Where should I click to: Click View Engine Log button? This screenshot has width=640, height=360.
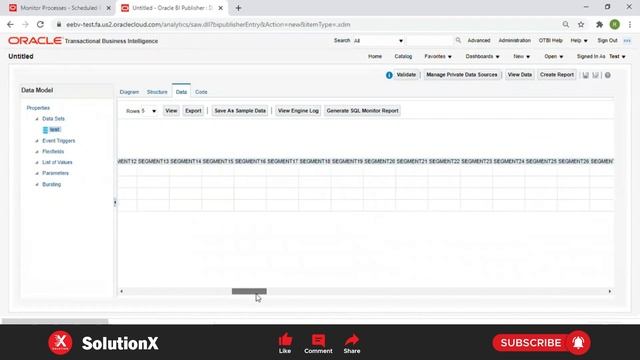click(x=298, y=111)
